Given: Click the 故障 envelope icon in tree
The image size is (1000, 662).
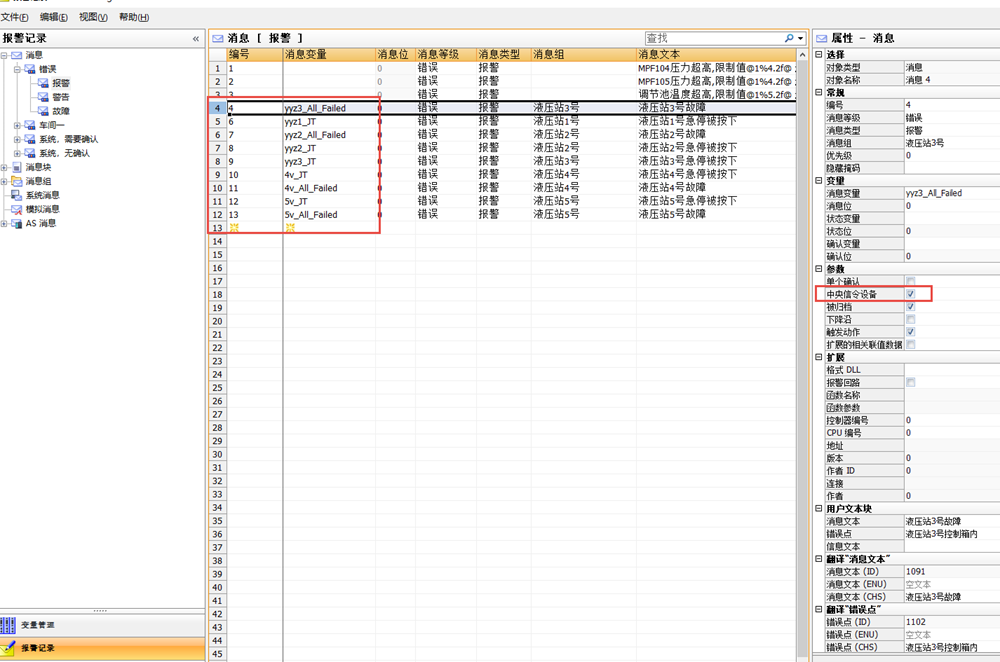Looking at the screenshot, I should tap(44, 111).
